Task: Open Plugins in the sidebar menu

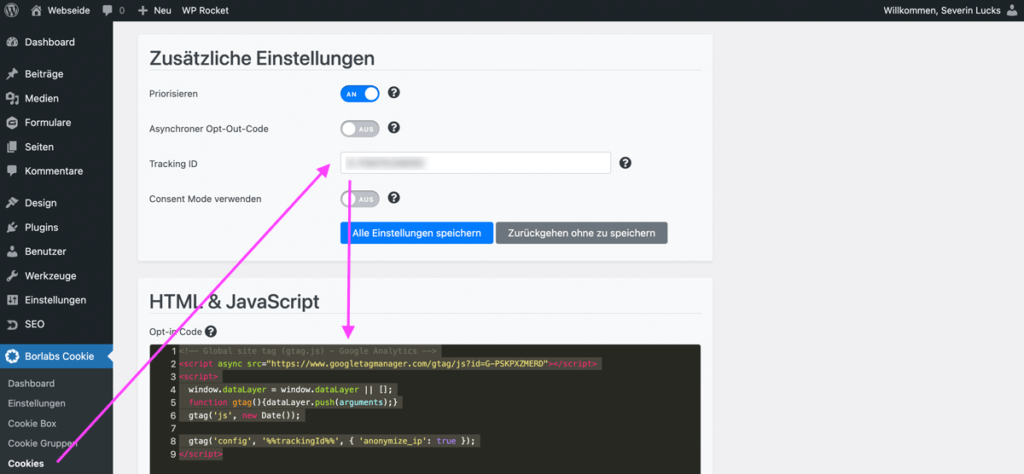Action: tap(41, 227)
